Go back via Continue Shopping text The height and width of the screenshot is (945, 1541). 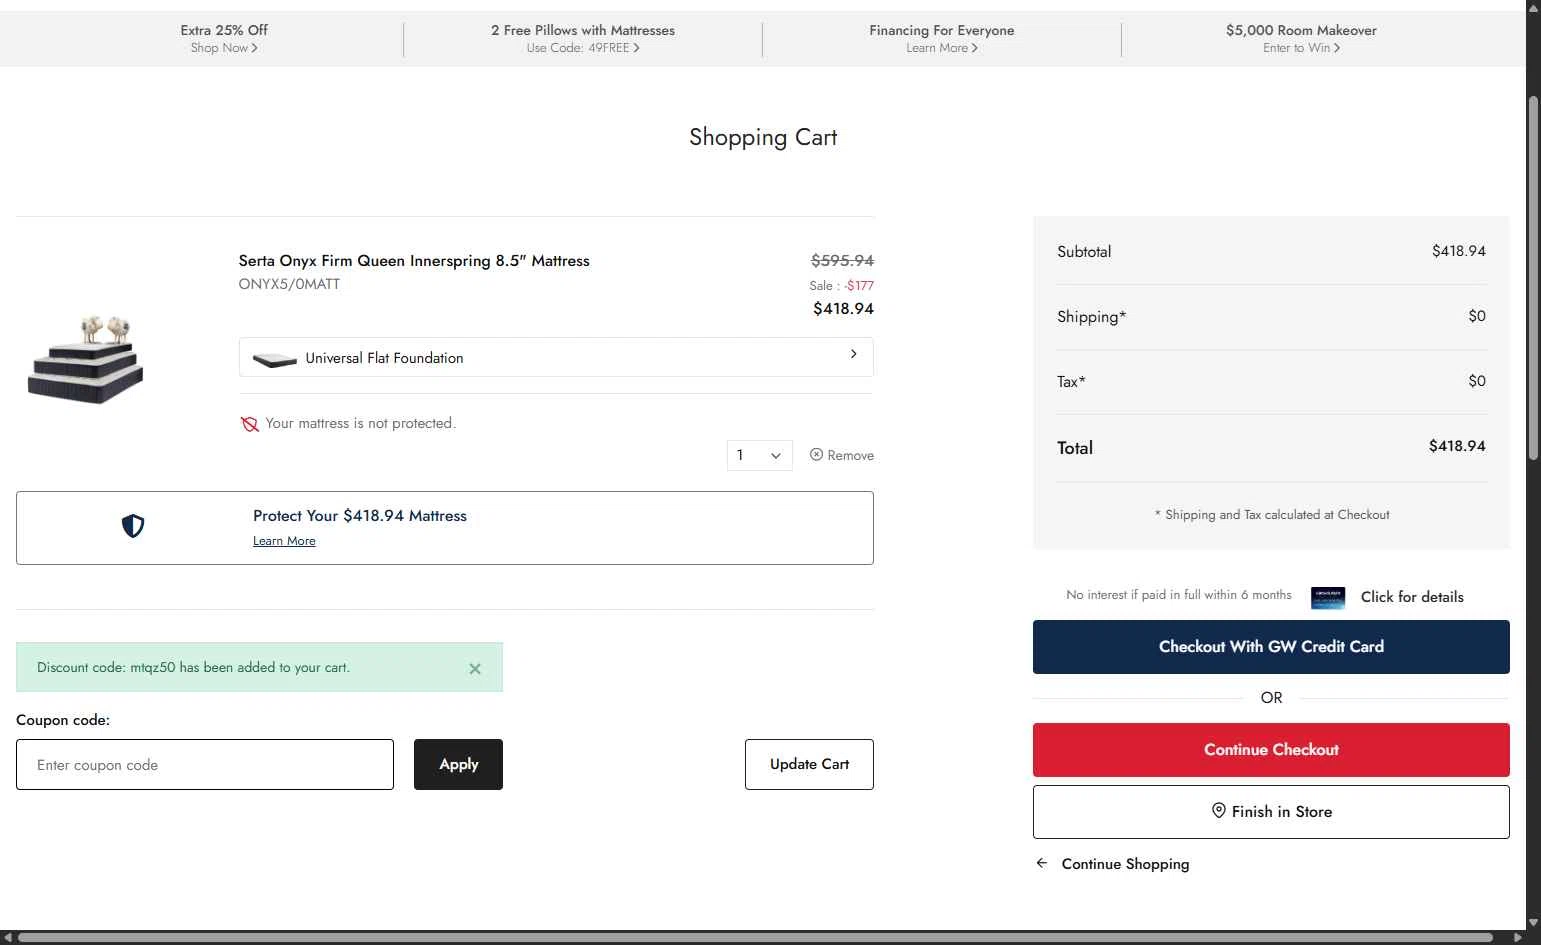click(x=1125, y=864)
